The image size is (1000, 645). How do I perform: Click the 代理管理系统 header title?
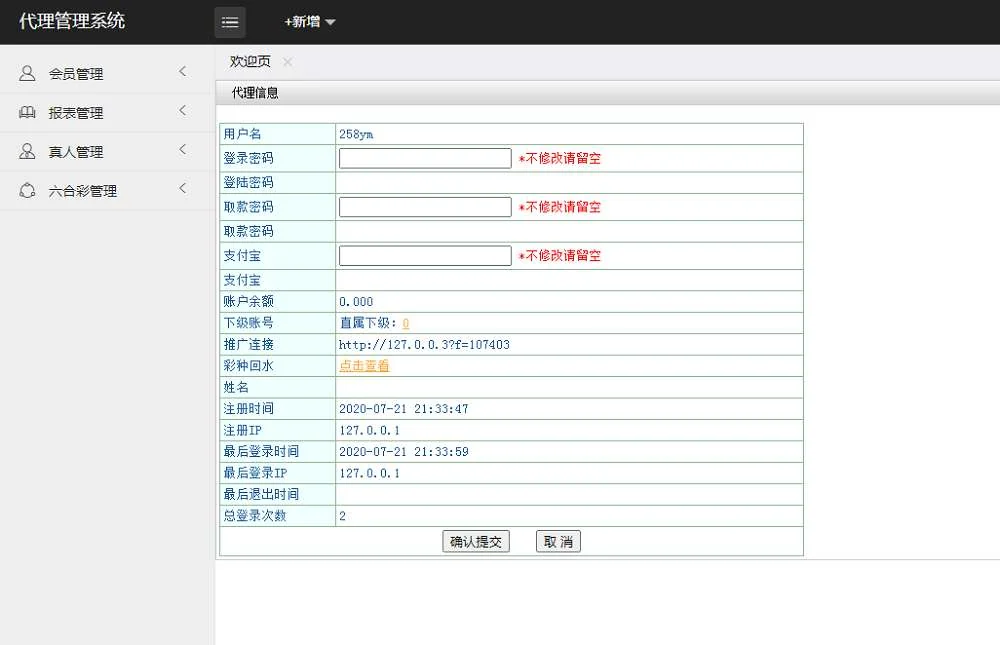tap(72, 21)
